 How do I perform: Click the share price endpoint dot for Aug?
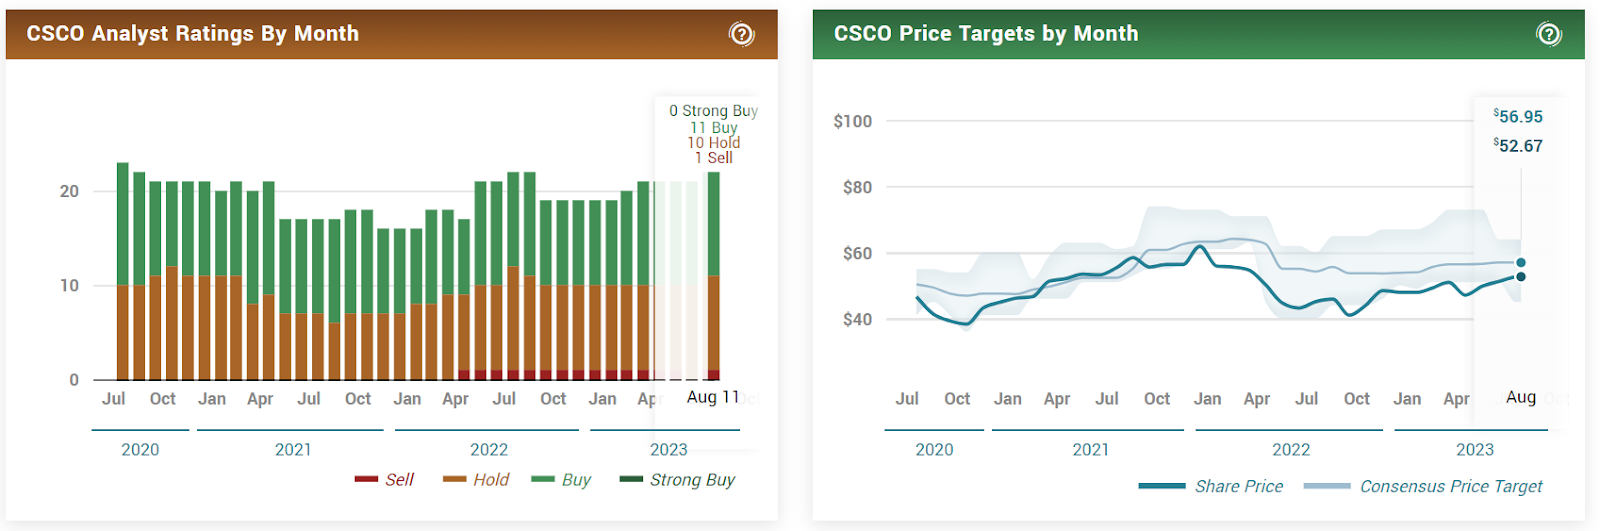point(1521,277)
